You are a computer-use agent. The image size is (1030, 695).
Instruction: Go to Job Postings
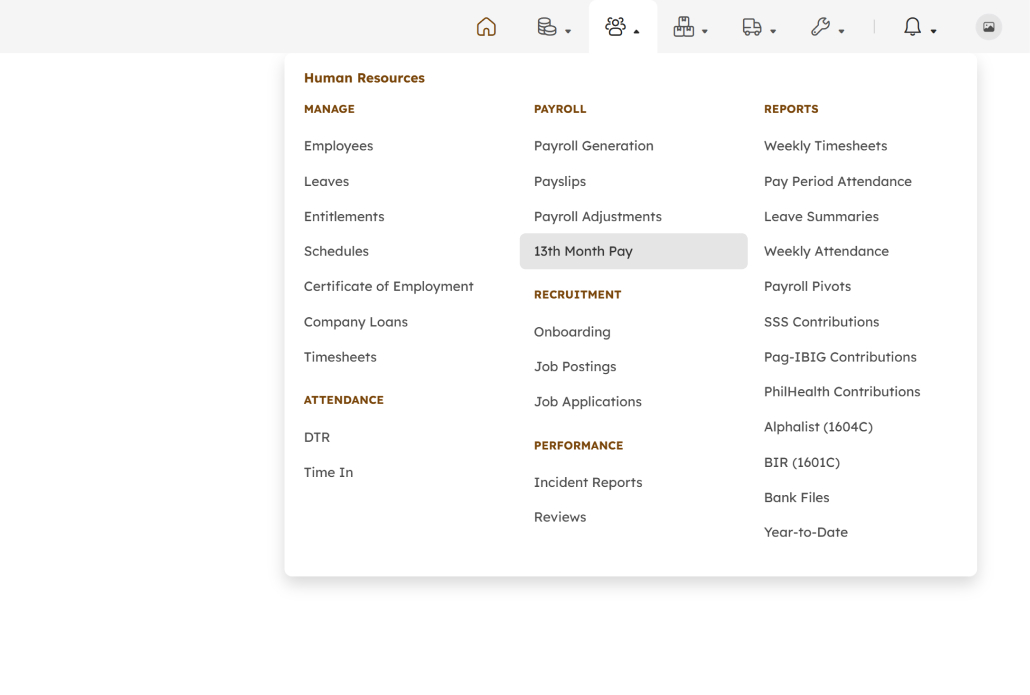575,367
